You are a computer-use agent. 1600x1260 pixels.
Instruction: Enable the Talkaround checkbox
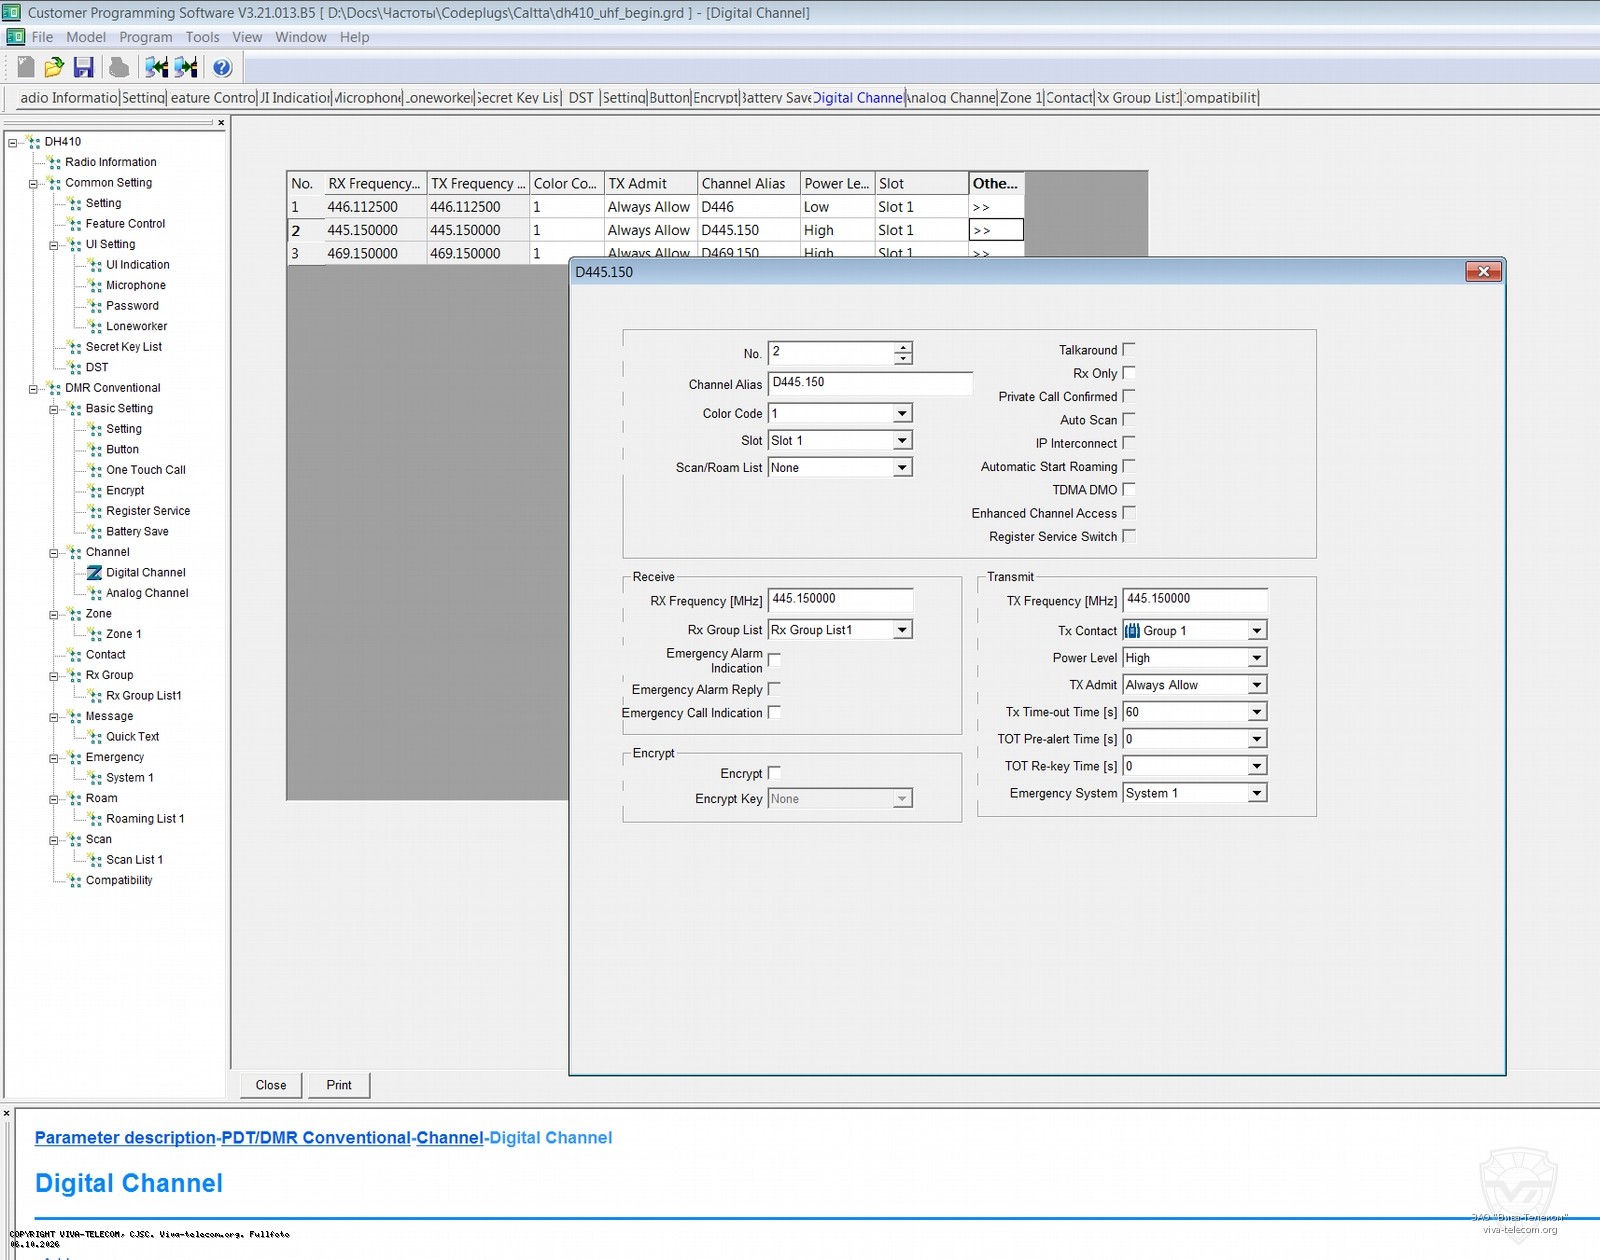pyautogui.click(x=1129, y=349)
